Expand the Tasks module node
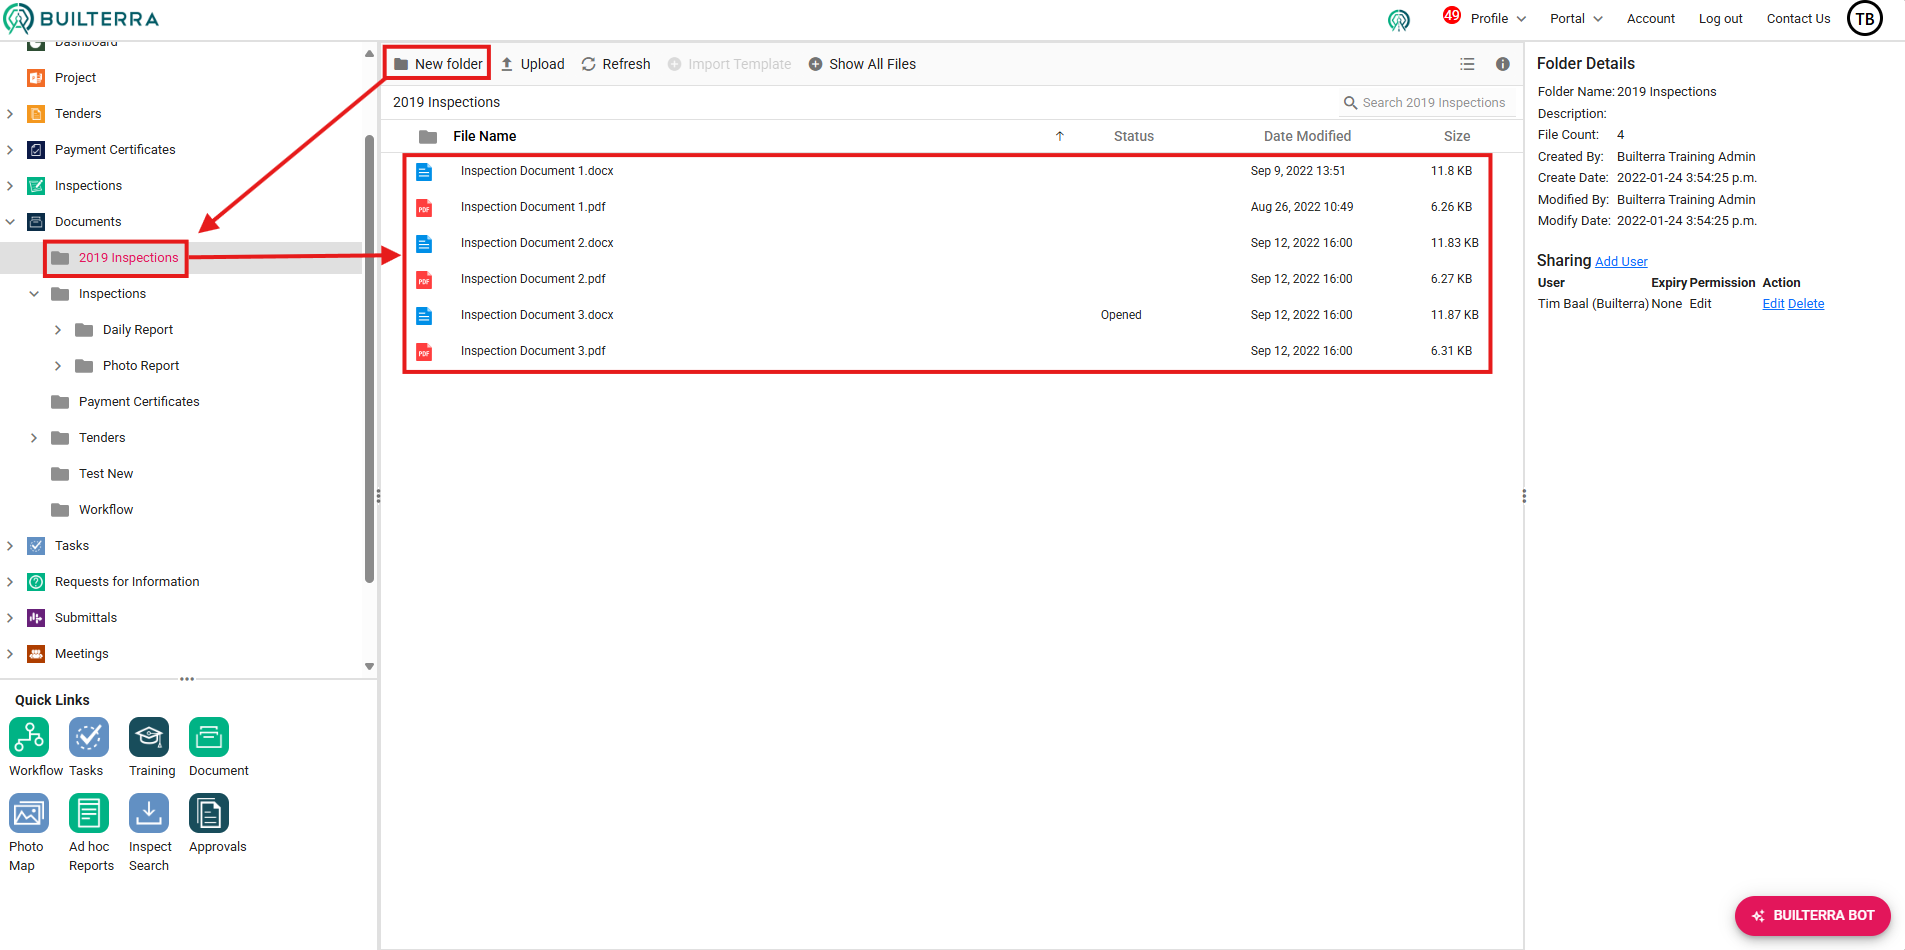 tap(10, 546)
